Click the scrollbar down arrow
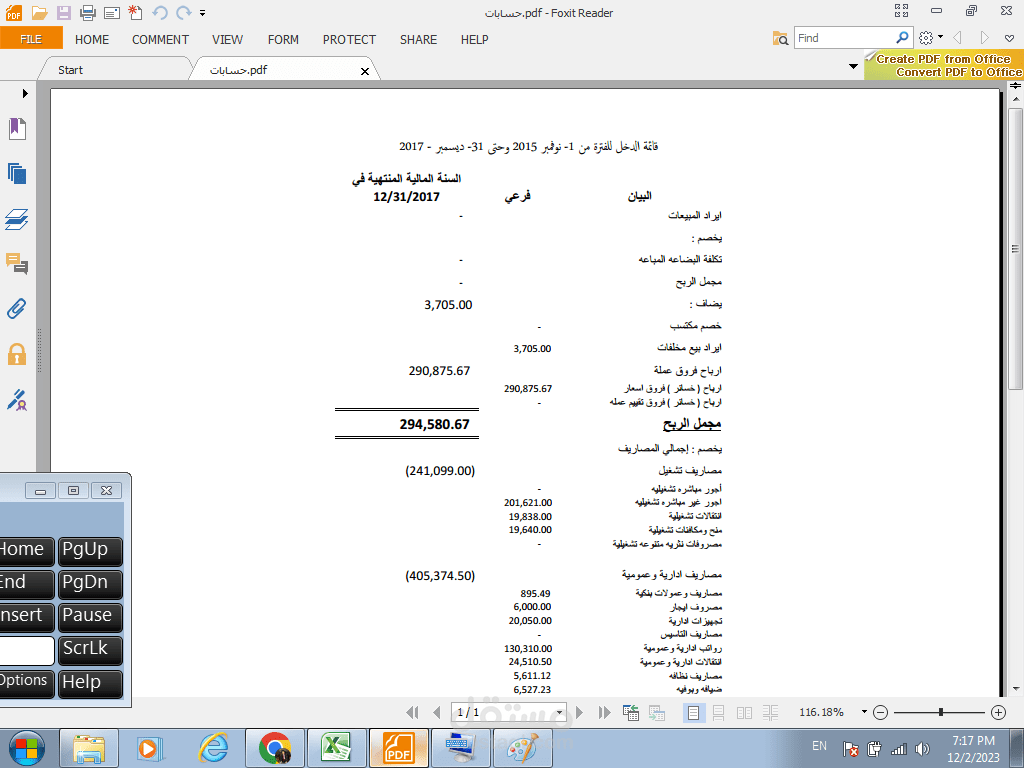1024x768 pixels. [x=1016, y=689]
